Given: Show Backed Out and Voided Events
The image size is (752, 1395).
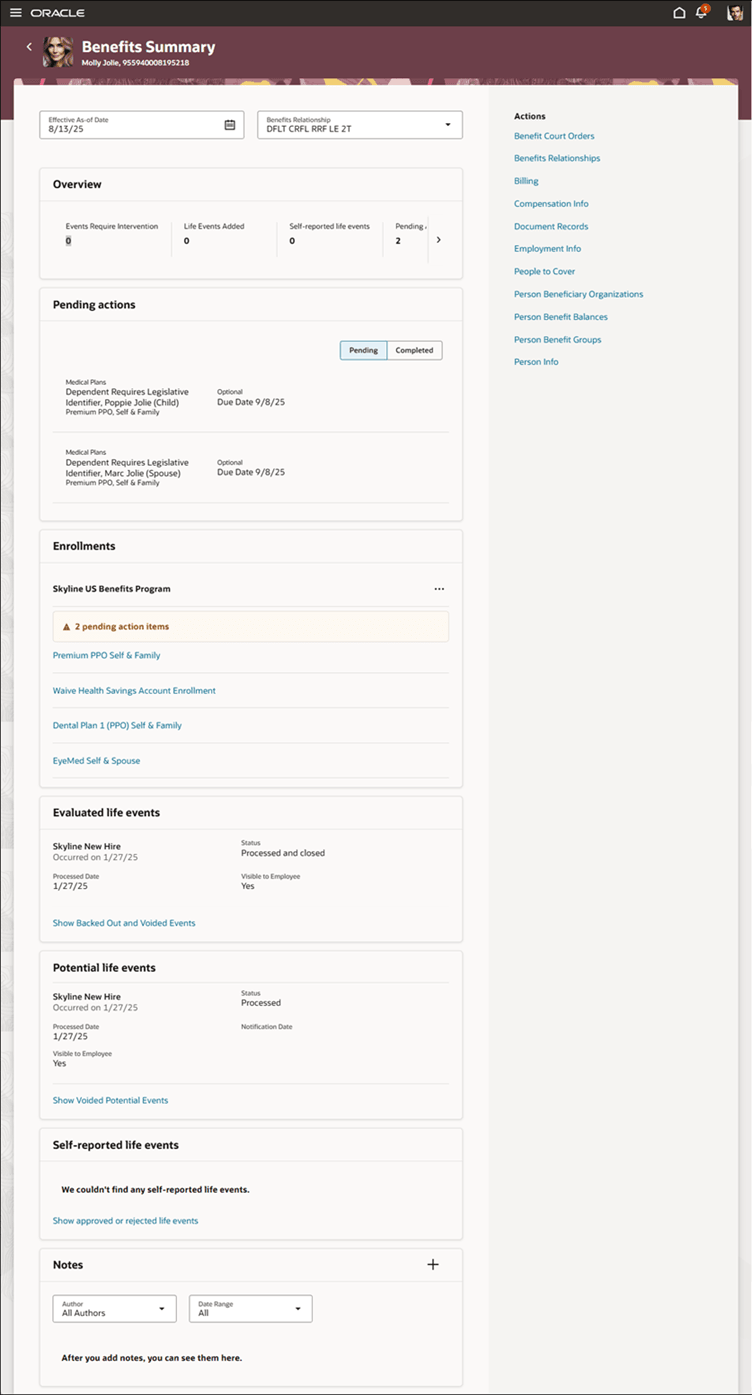Looking at the screenshot, I should [x=124, y=923].
